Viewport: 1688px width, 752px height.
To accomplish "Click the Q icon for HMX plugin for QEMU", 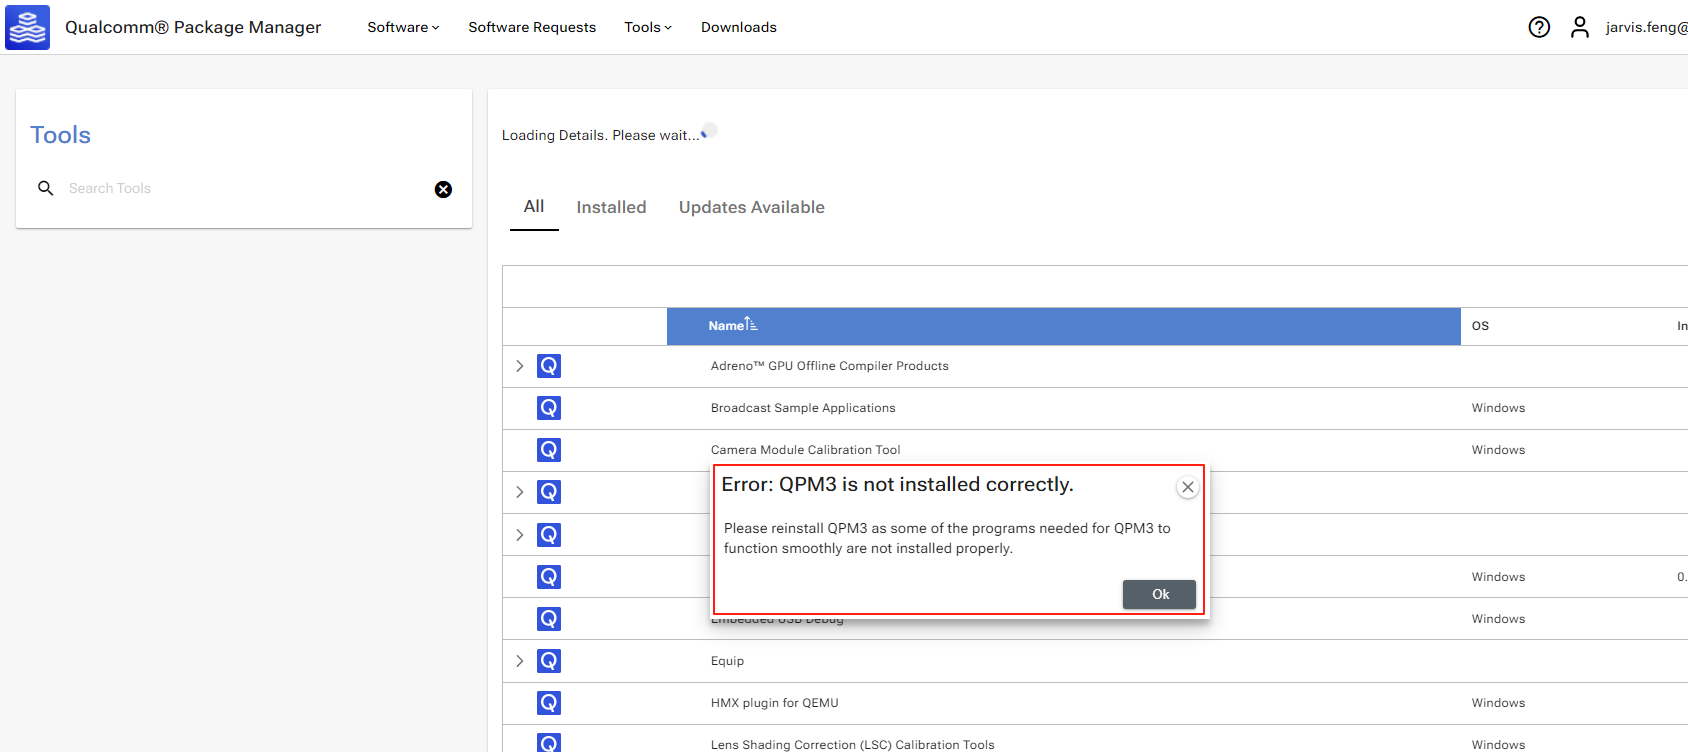I will pos(549,703).
